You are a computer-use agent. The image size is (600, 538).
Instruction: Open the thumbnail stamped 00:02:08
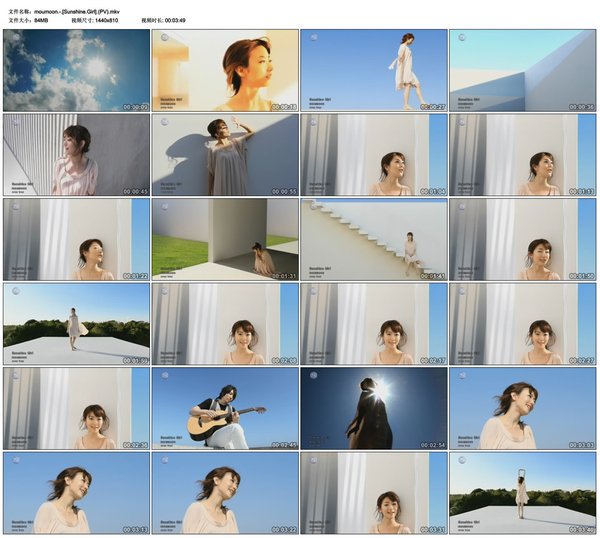point(225,324)
